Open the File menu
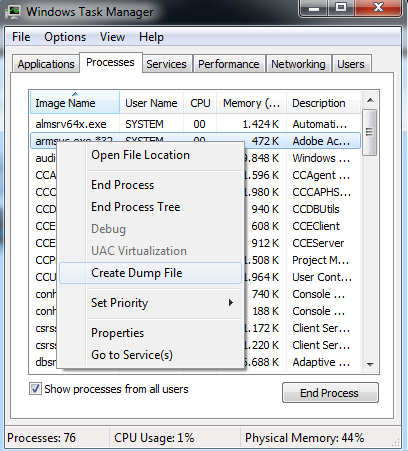The image size is (408, 451). click(x=21, y=37)
